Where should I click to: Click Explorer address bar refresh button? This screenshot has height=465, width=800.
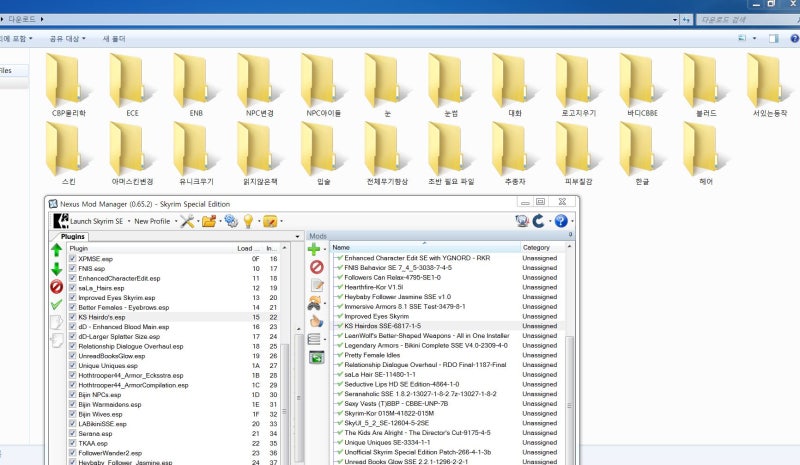(x=686, y=19)
